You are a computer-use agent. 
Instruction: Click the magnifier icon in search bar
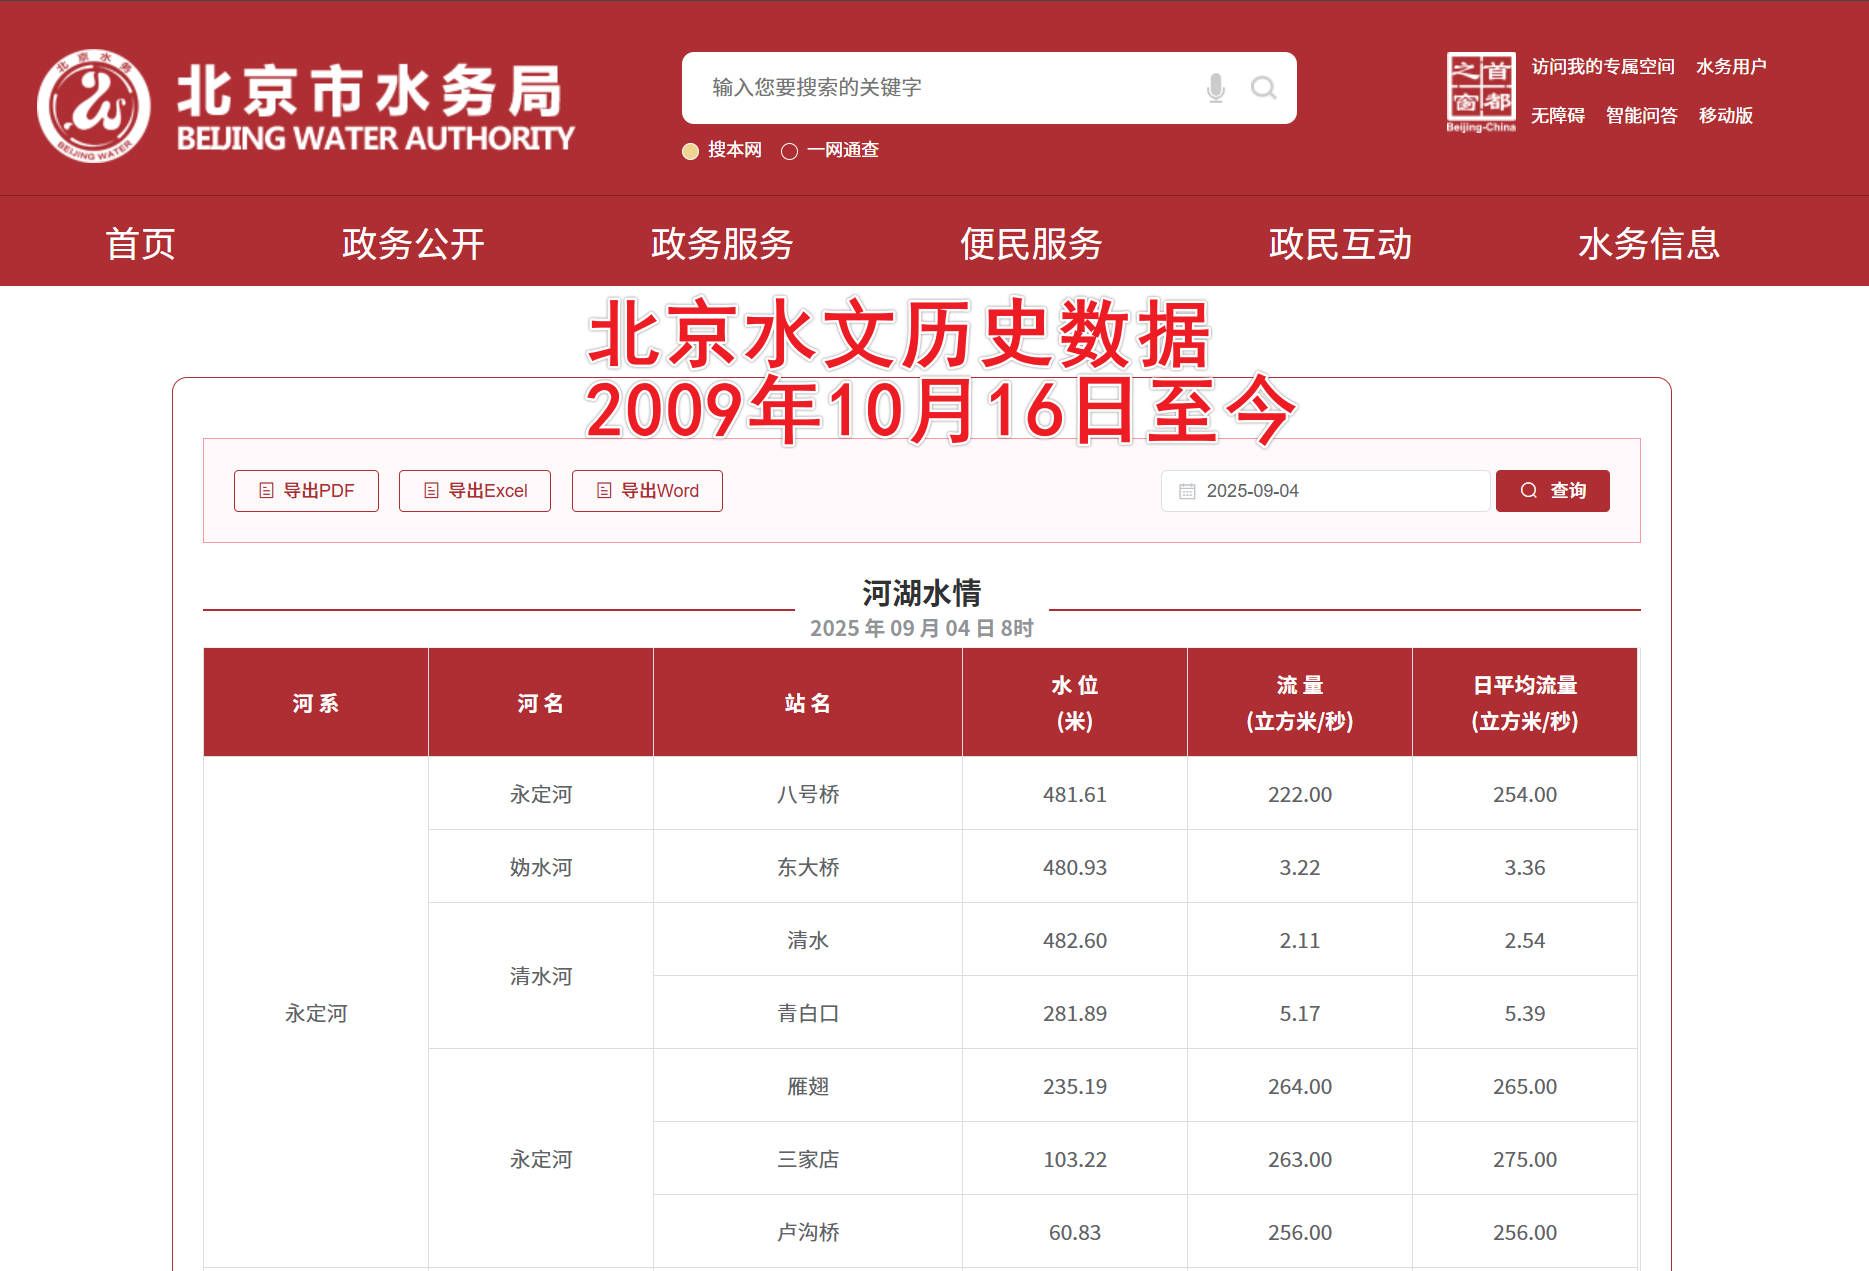click(1263, 88)
